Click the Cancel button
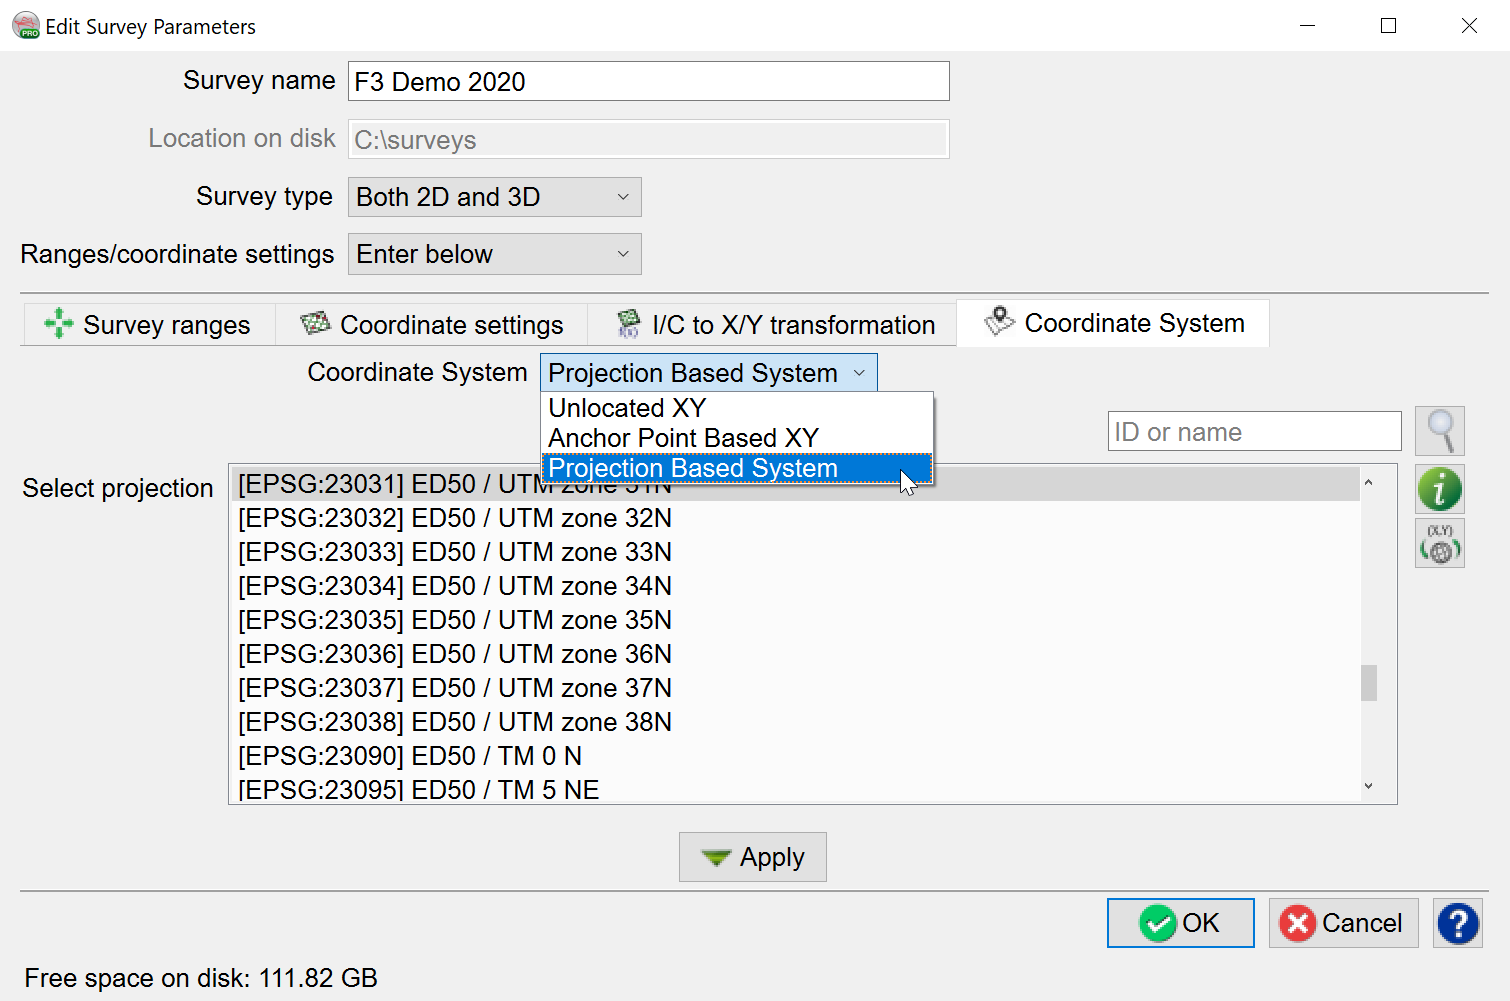 [x=1343, y=923]
